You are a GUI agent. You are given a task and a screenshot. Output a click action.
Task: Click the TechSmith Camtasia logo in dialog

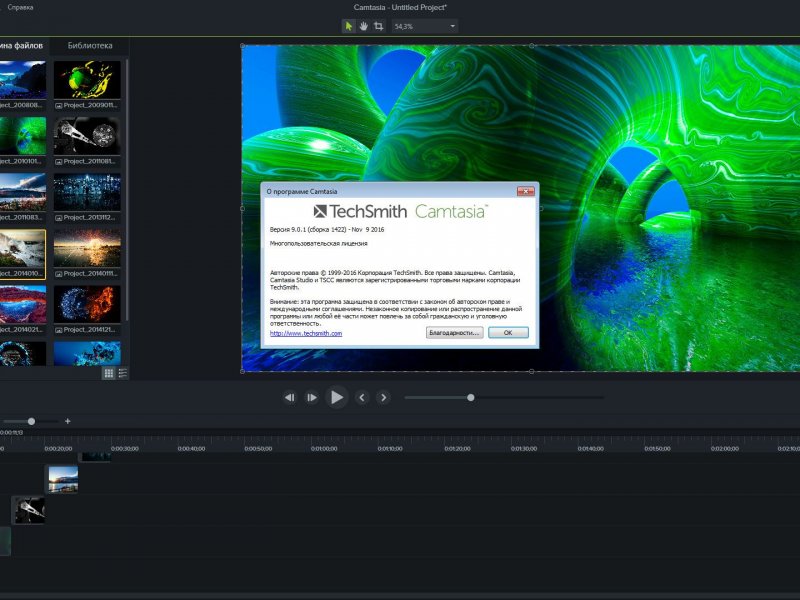(x=401, y=211)
